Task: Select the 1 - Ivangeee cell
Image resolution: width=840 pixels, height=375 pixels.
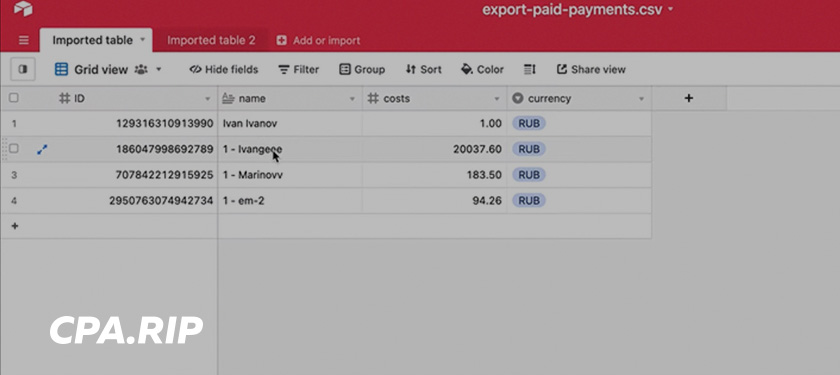Action: click(290, 149)
